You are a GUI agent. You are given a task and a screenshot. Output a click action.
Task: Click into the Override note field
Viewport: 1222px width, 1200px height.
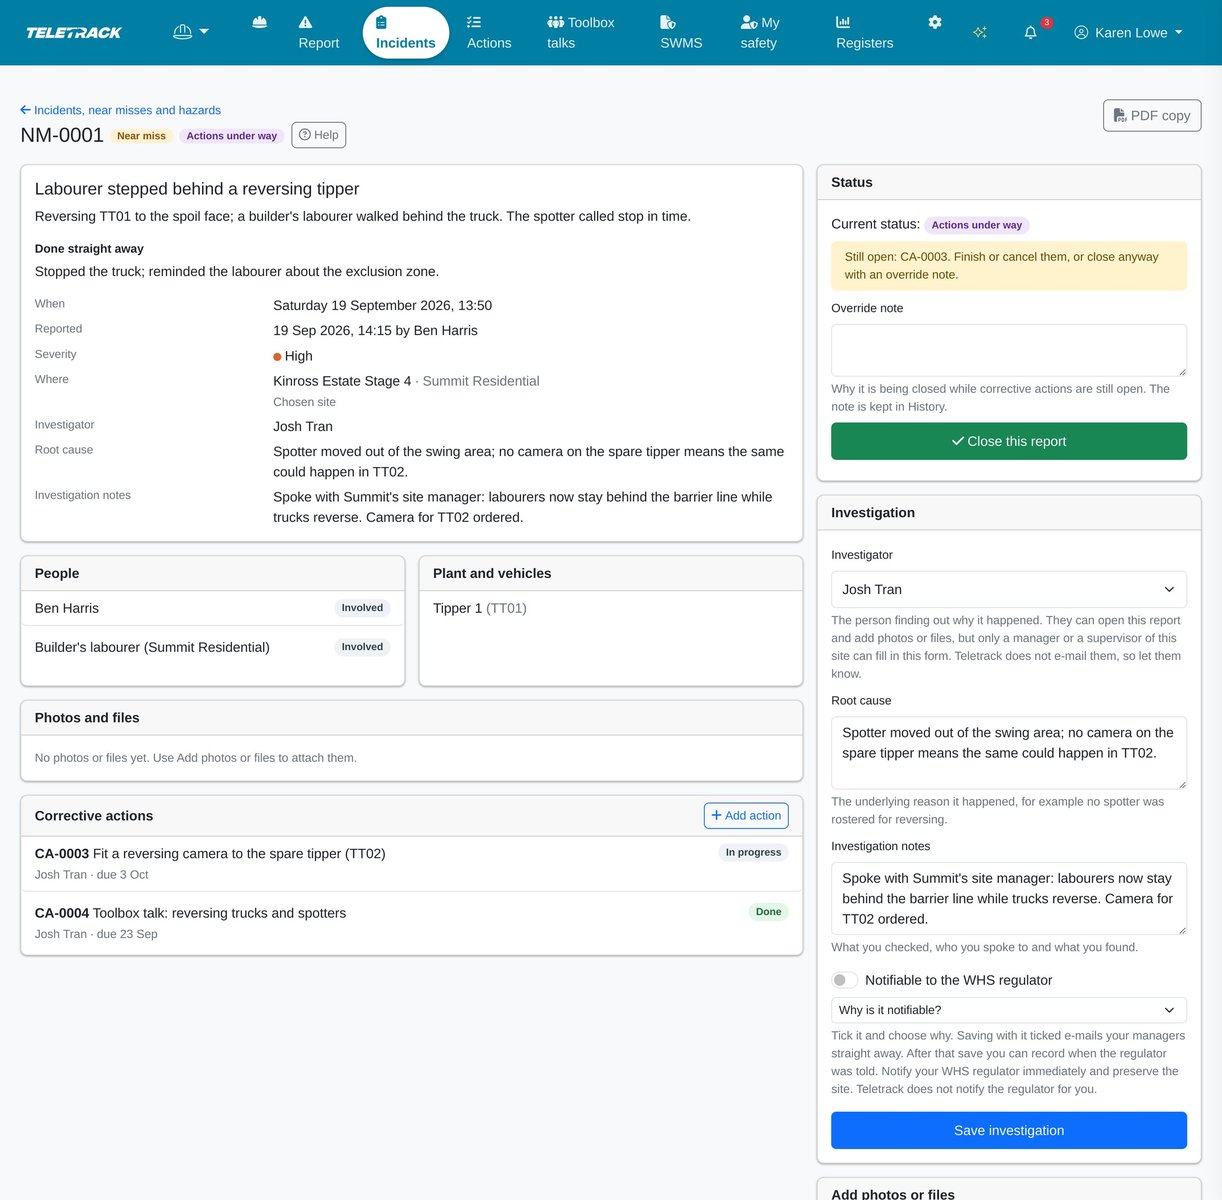(1009, 350)
